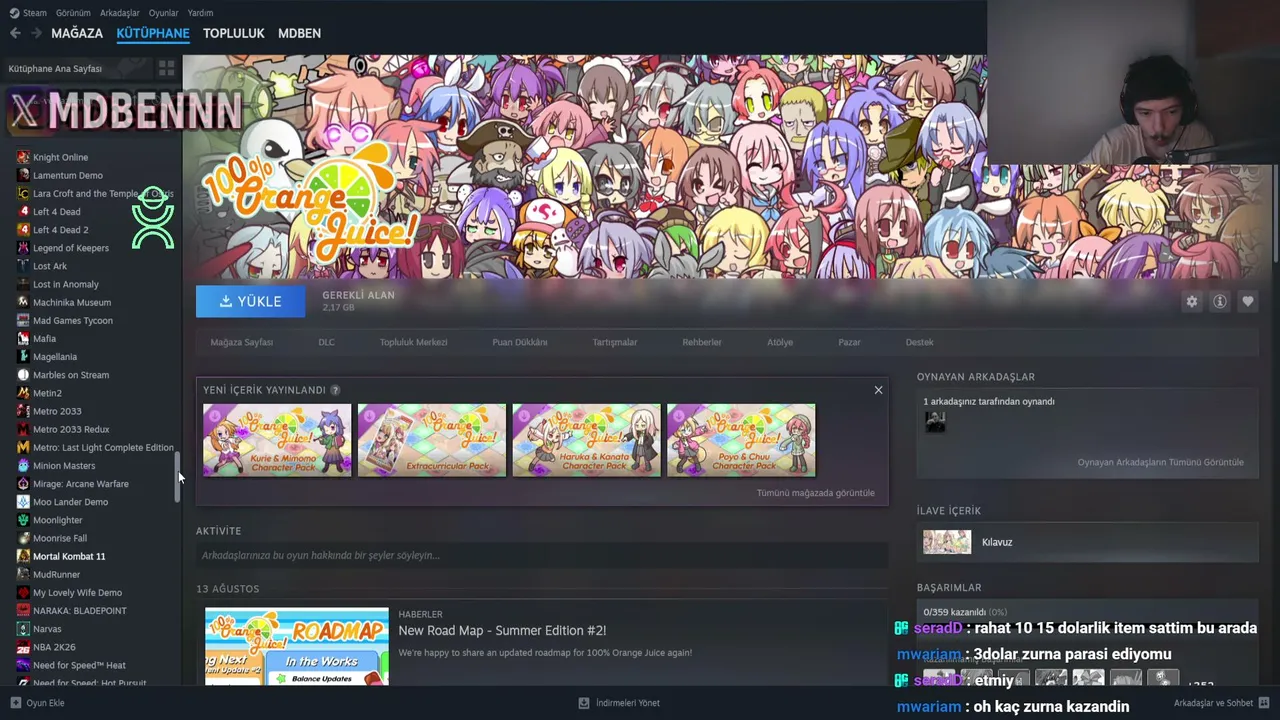Open Puan Dükkânı link
Screen dimensions: 1280x720
[520, 342]
